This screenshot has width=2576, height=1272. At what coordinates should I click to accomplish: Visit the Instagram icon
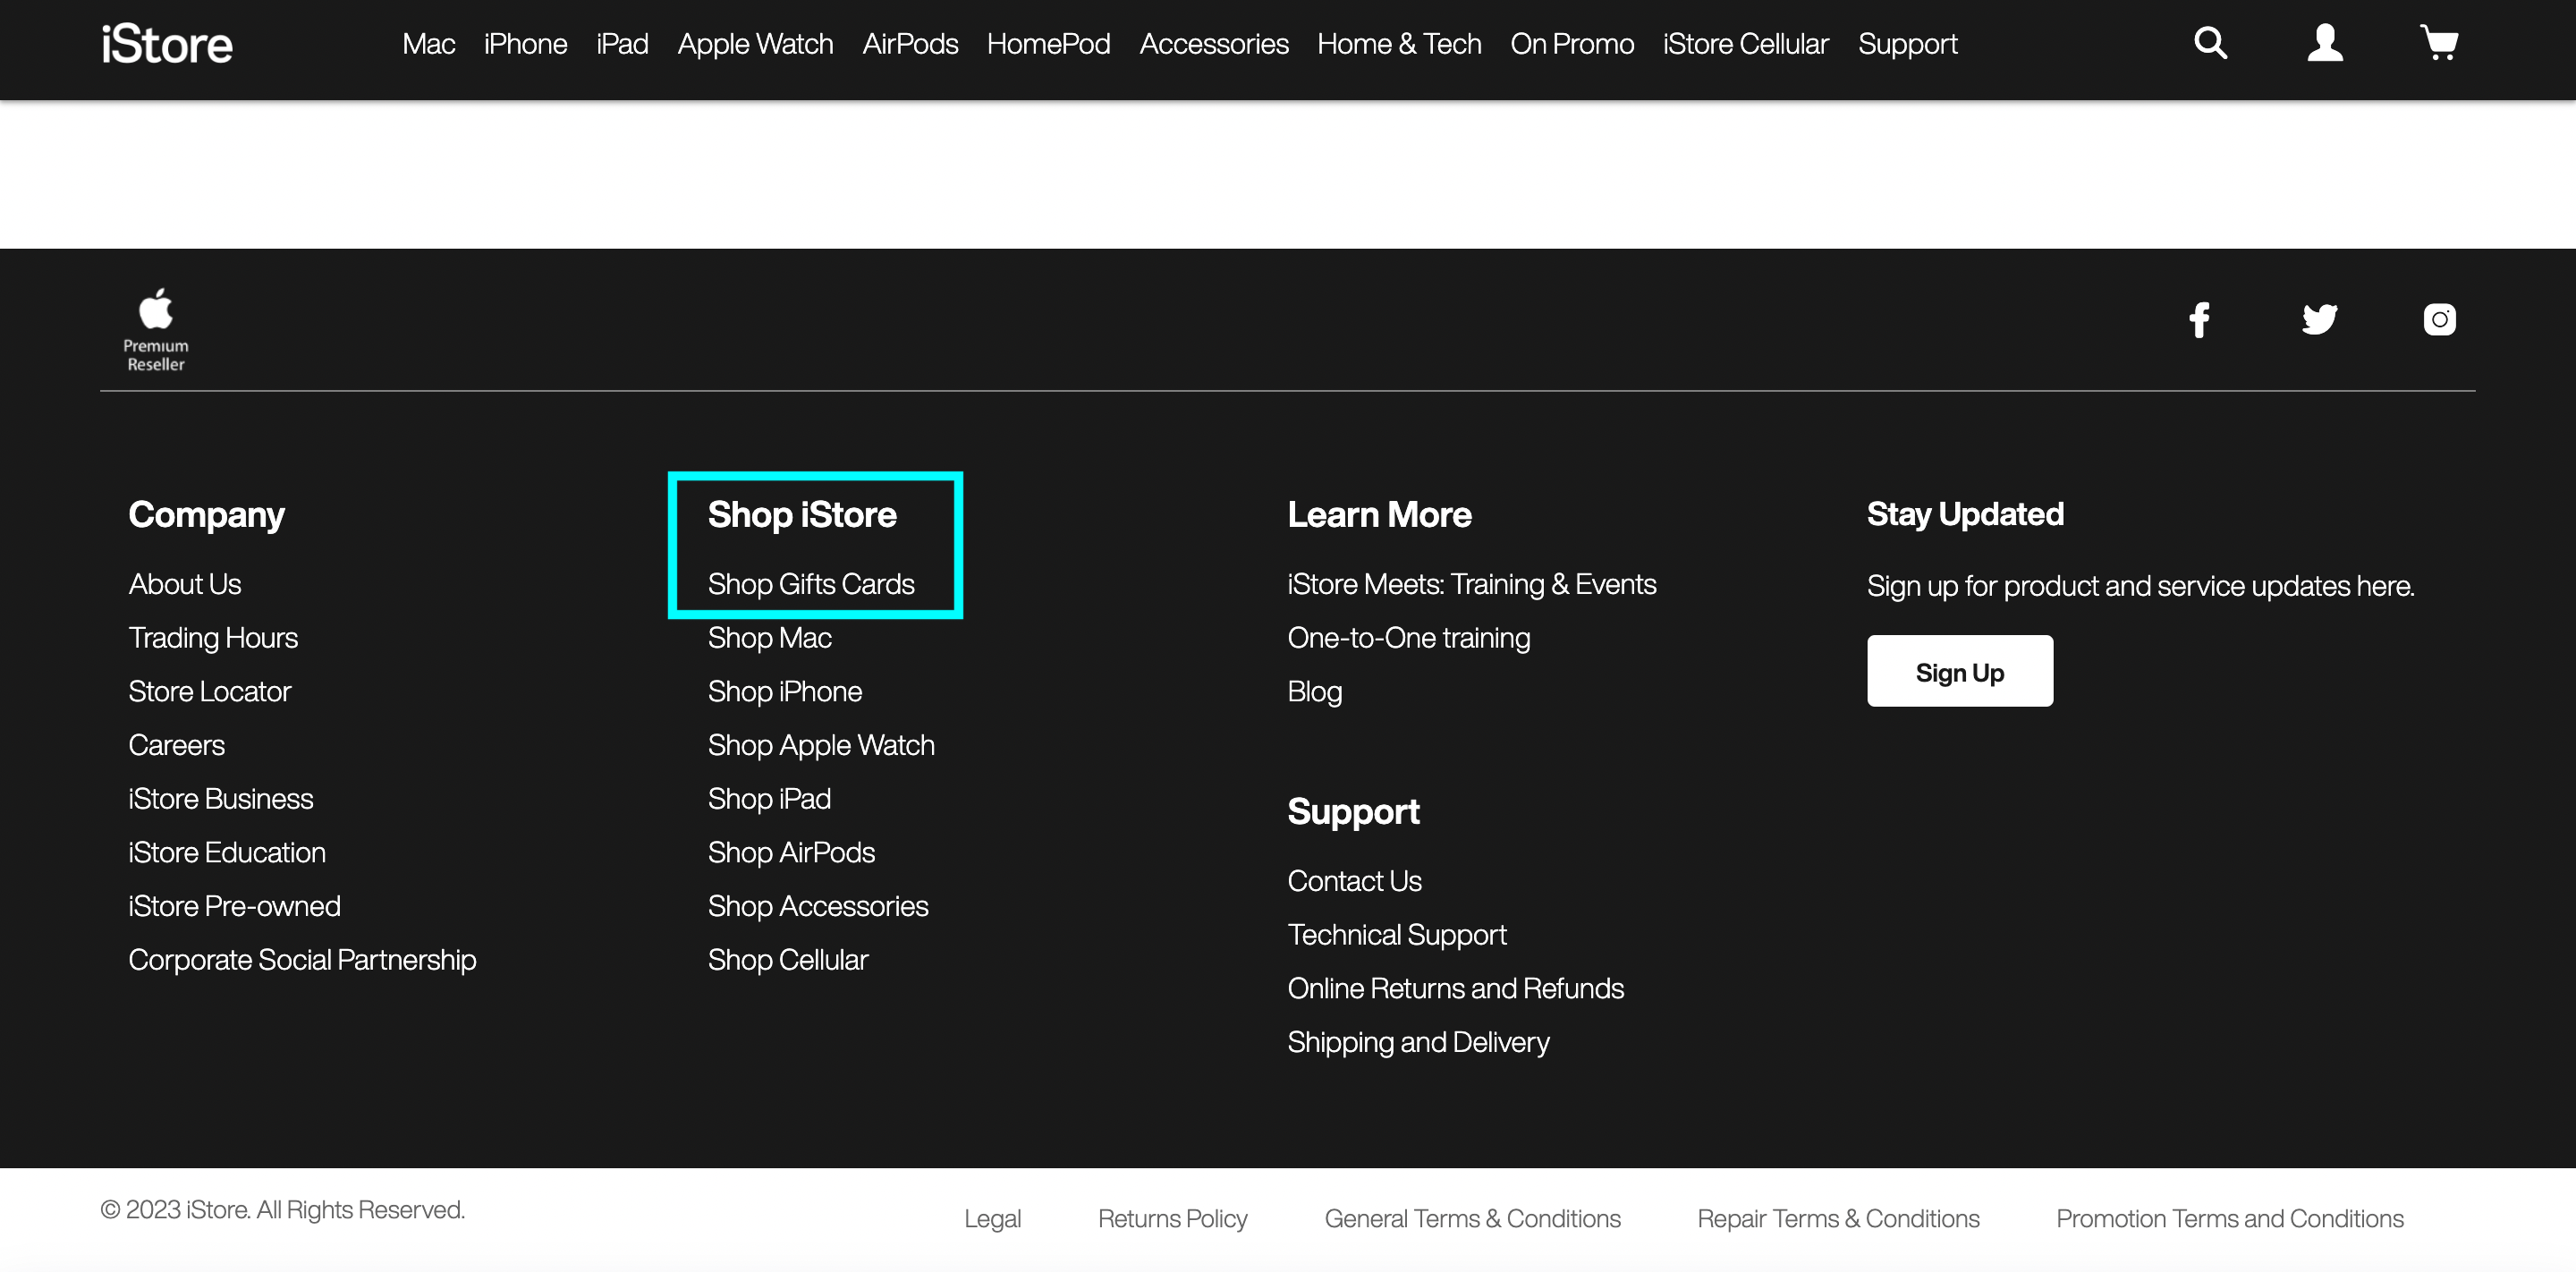tap(2439, 320)
